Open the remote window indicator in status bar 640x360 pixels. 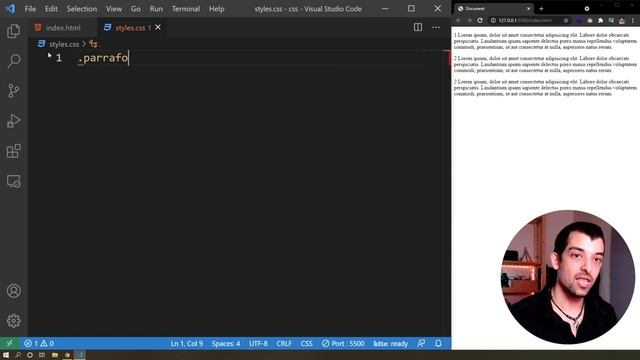9,343
